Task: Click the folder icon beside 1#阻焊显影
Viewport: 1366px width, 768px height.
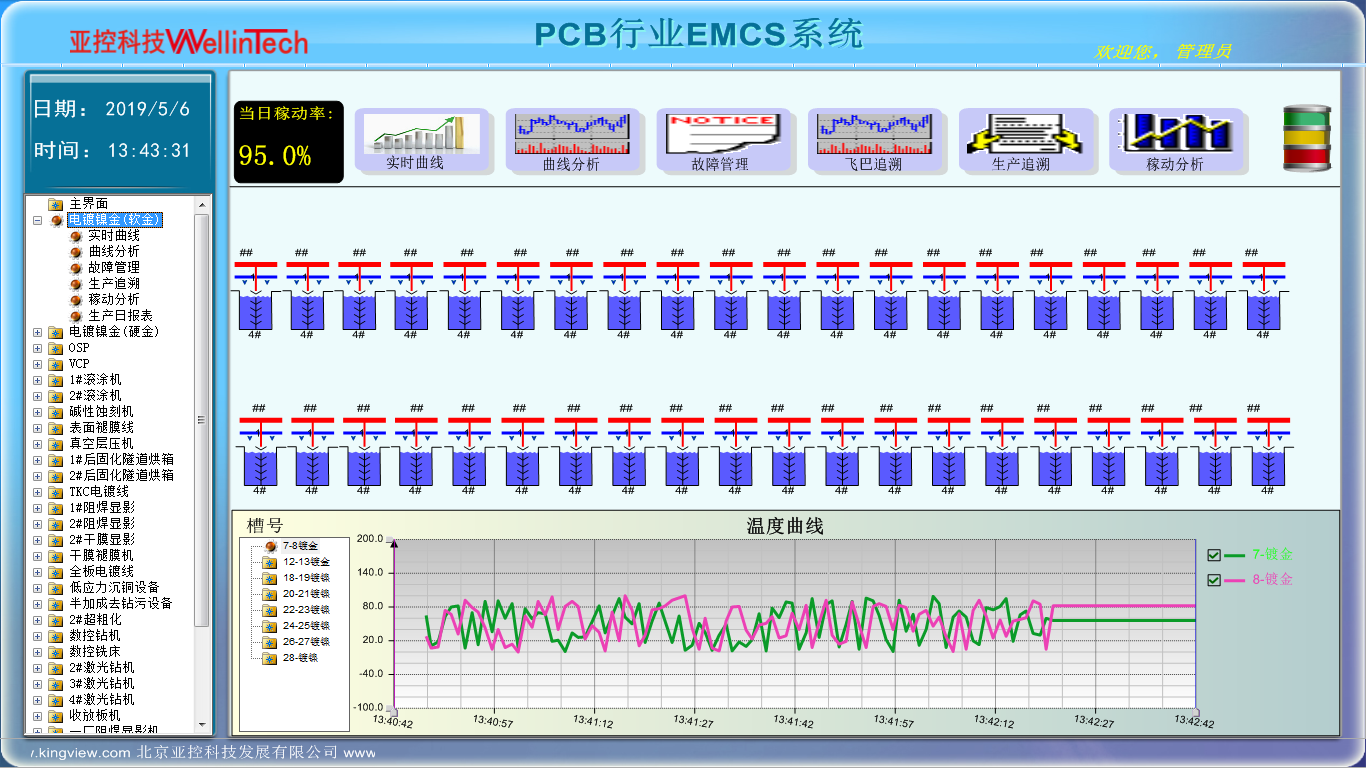Action: (x=56, y=508)
